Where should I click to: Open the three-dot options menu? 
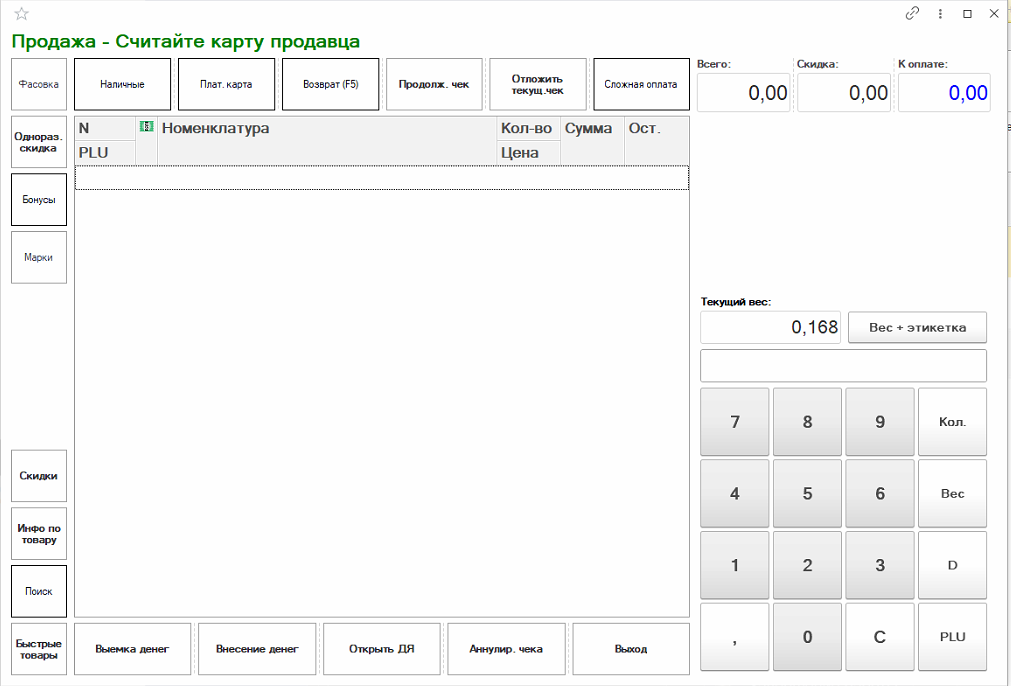[940, 14]
